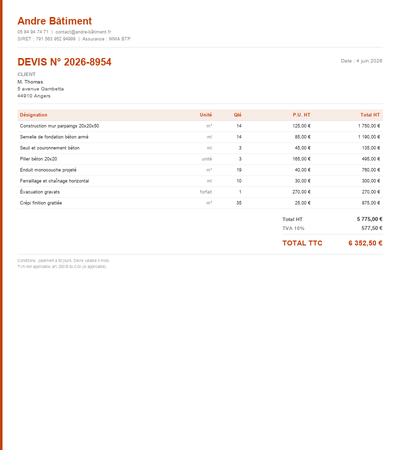This screenshot has height=450, width=400.
Task: Click the TOTAL TTC amount 6 352,50 €
Action: pos(365,243)
